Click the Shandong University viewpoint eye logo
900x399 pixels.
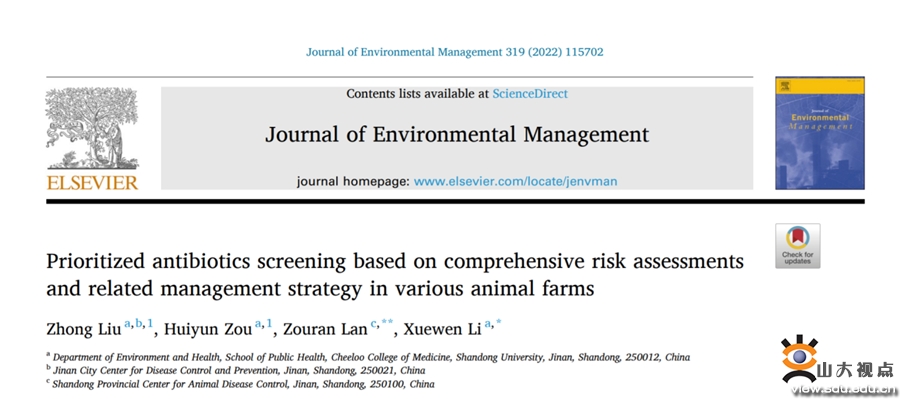799,359
